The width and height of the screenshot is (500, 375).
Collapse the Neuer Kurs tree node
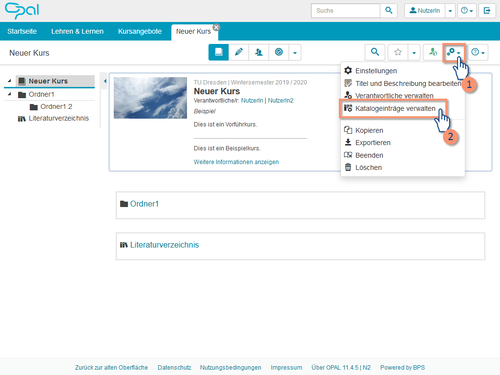[10, 81]
